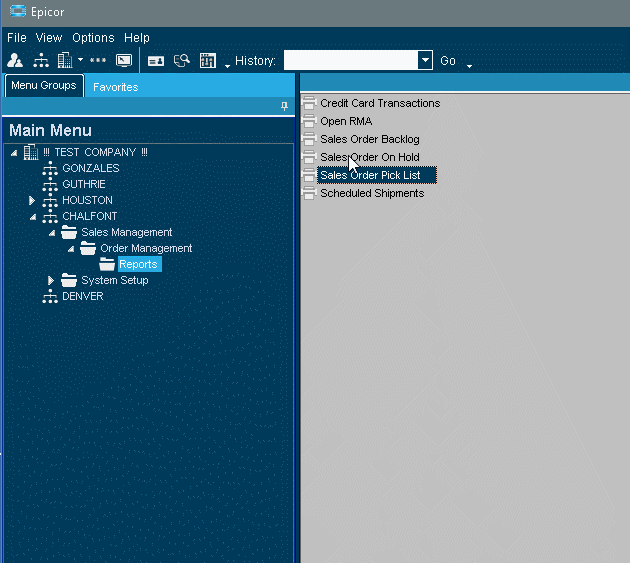Click the ID card toolbar icon
Image resolution: width=630 pixels, height=563 pixels.
click(x=156, y=61)
